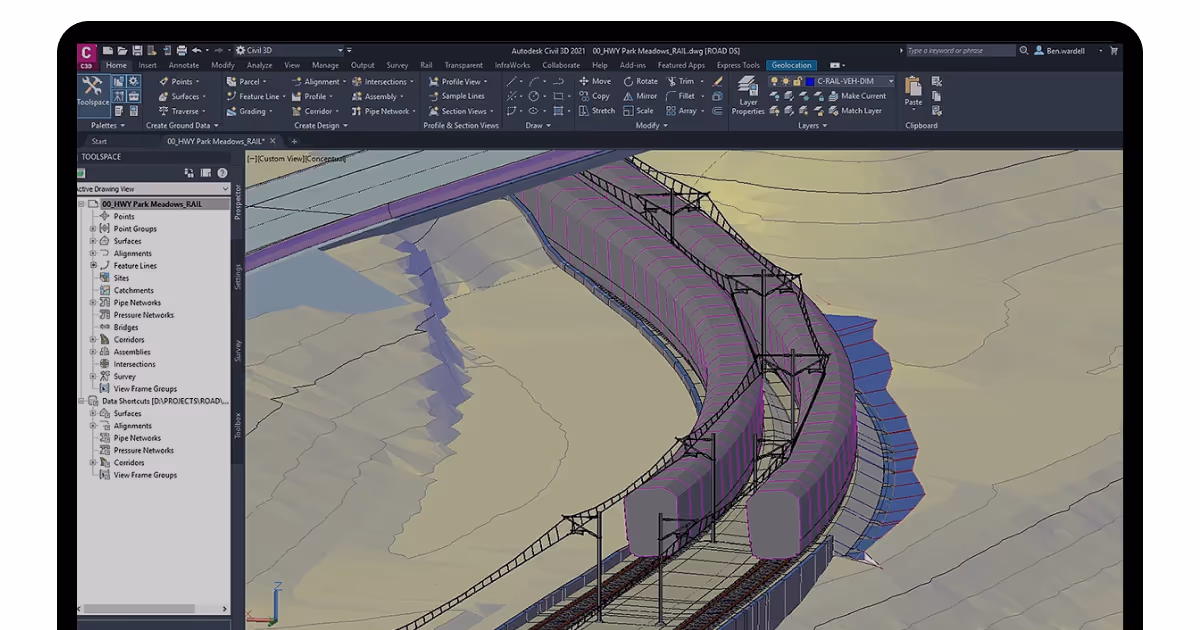Image resolution: width=1200 pixels, height=630 pixels.
Task: Click the Erase tool icon
Action: tap(718, 81)
